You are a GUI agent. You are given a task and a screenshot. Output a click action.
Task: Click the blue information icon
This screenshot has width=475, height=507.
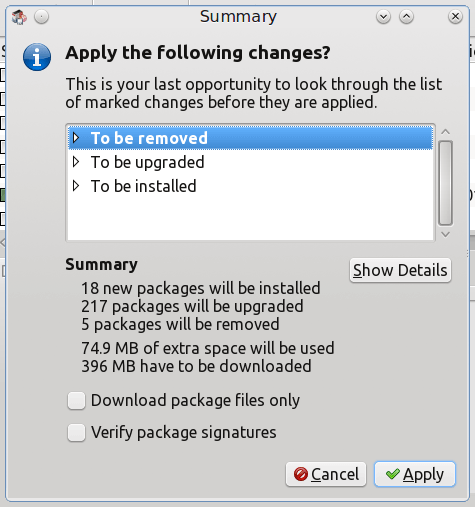[37, 57]
